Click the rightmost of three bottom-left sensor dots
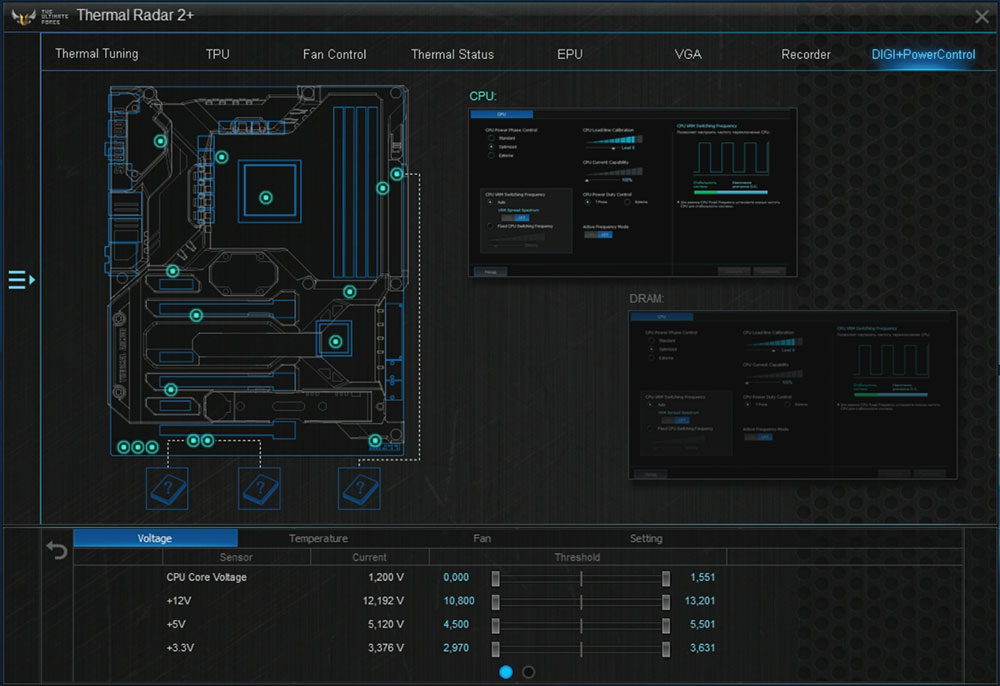 pyautogui.click(x=152, y=447)
